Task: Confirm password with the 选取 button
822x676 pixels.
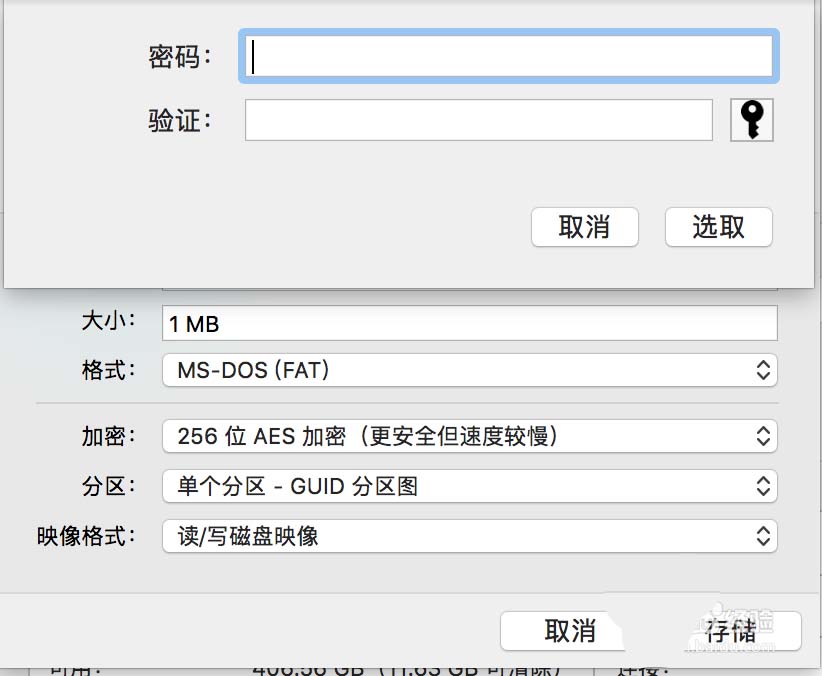Action: [x=718, y=227]
